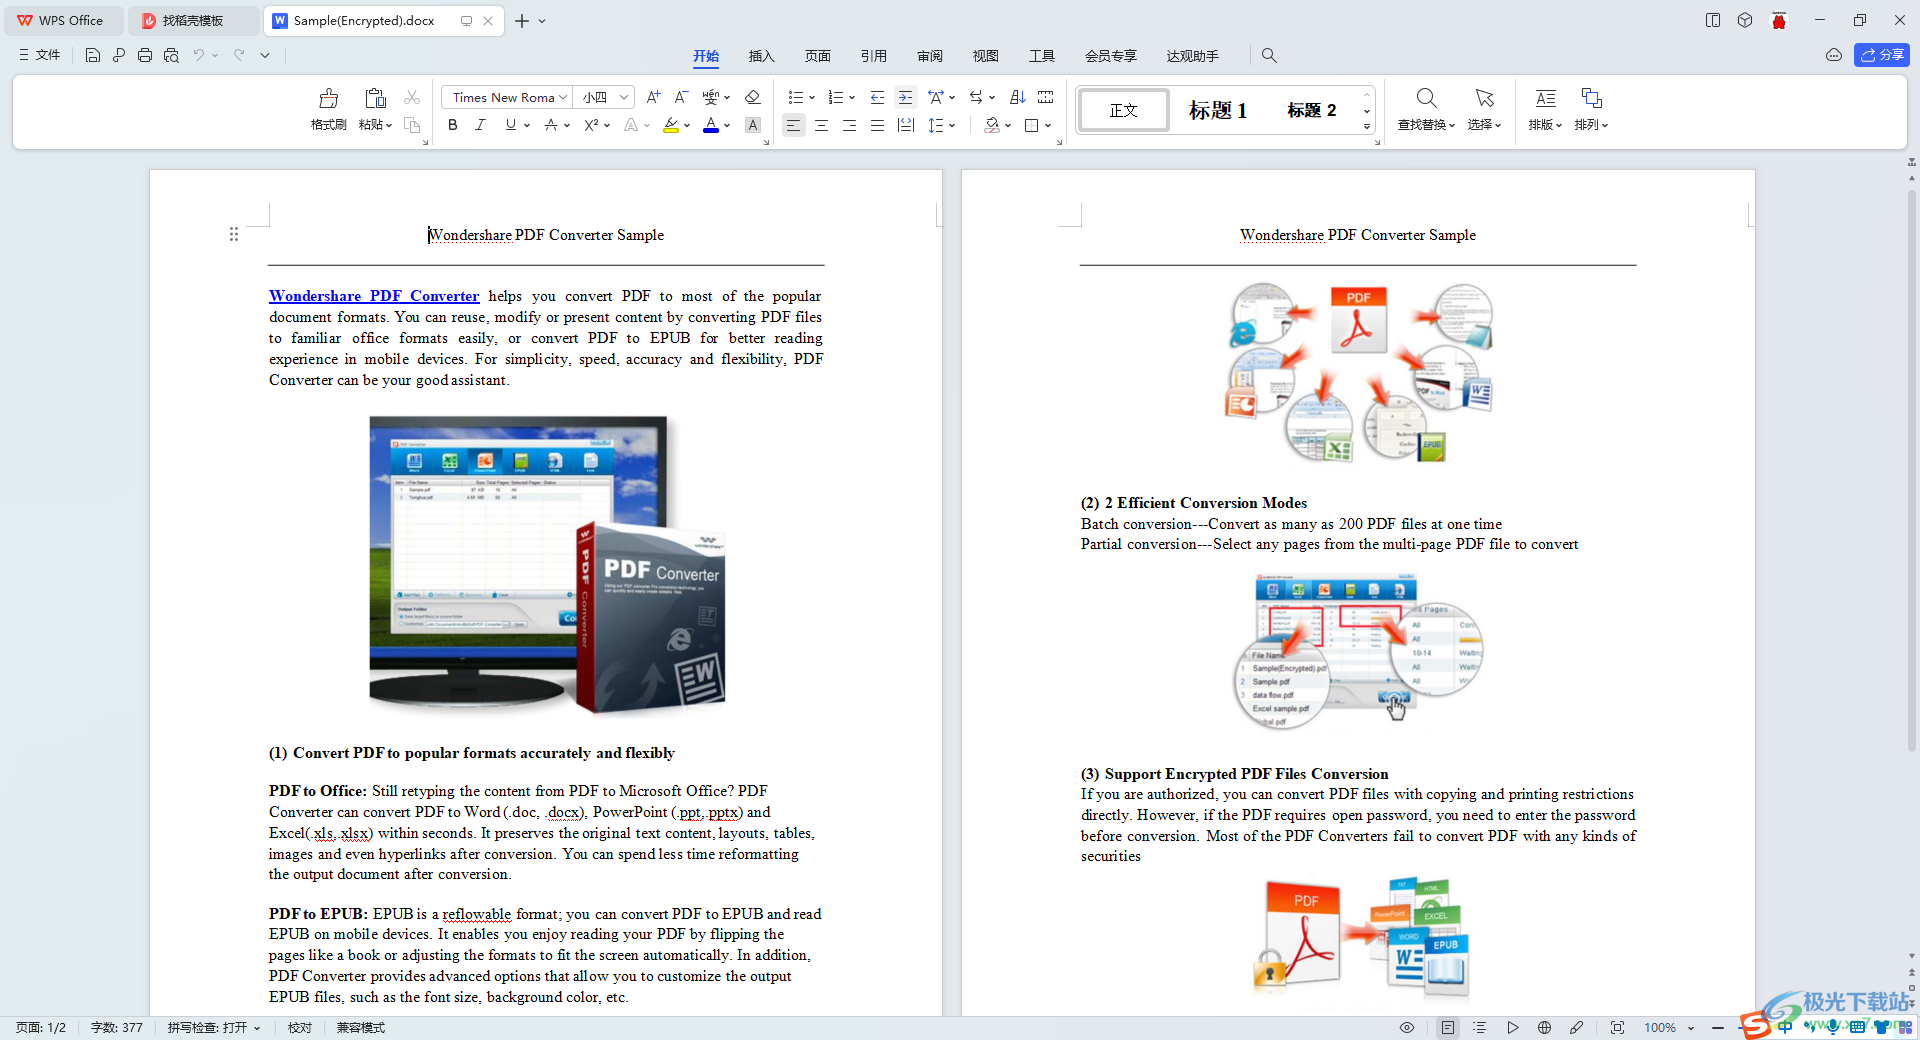1920x1040 pixels.
Task: Click the pen annotation icon in status bar
Action: click(1577, 1028)
